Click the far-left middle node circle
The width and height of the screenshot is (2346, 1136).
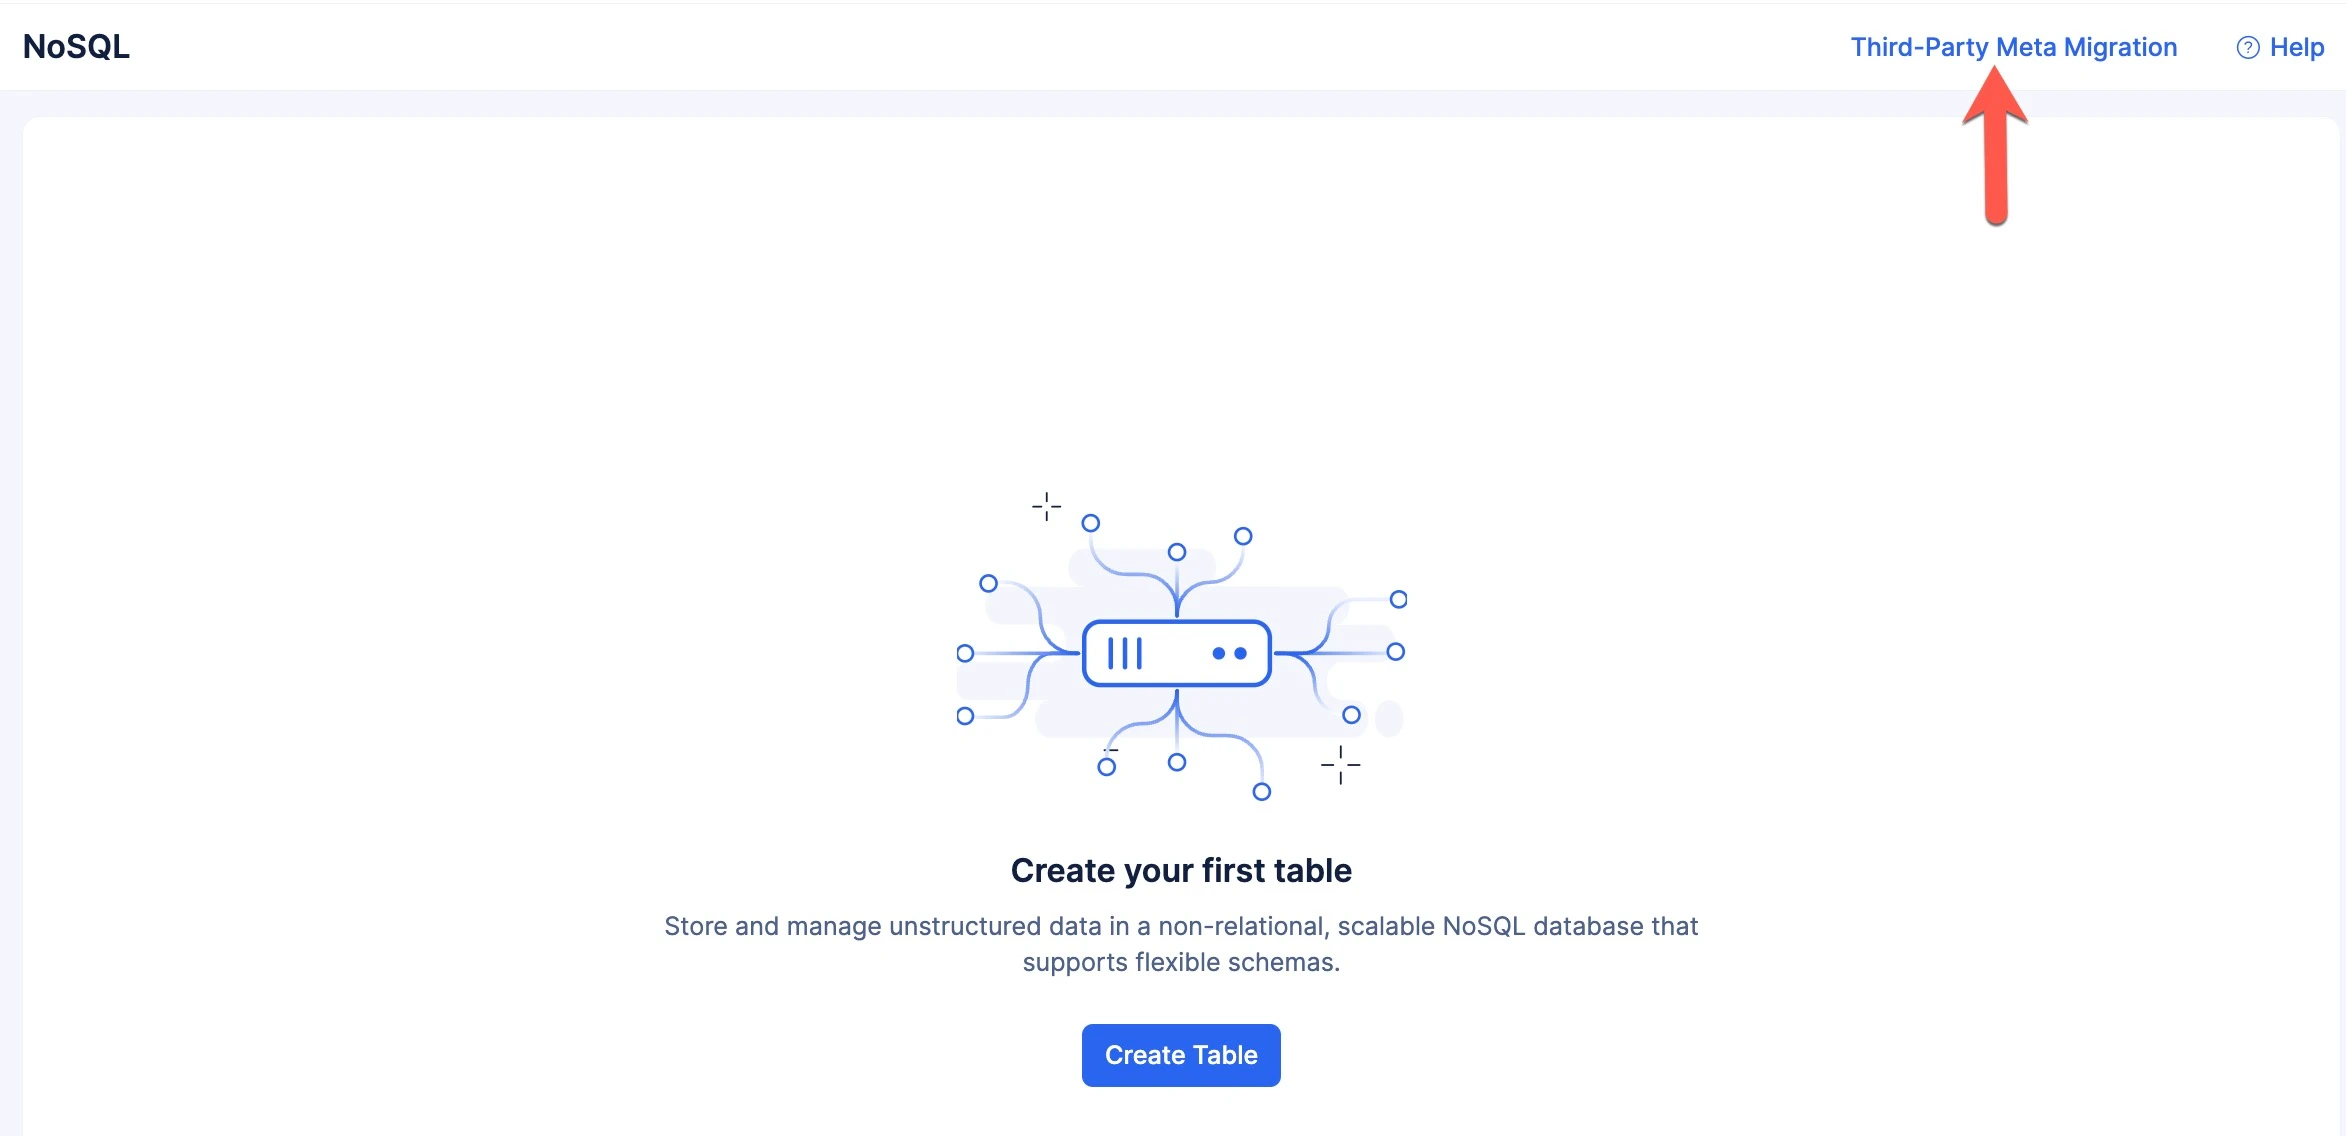pyautogui.click(x=965, y=653)
